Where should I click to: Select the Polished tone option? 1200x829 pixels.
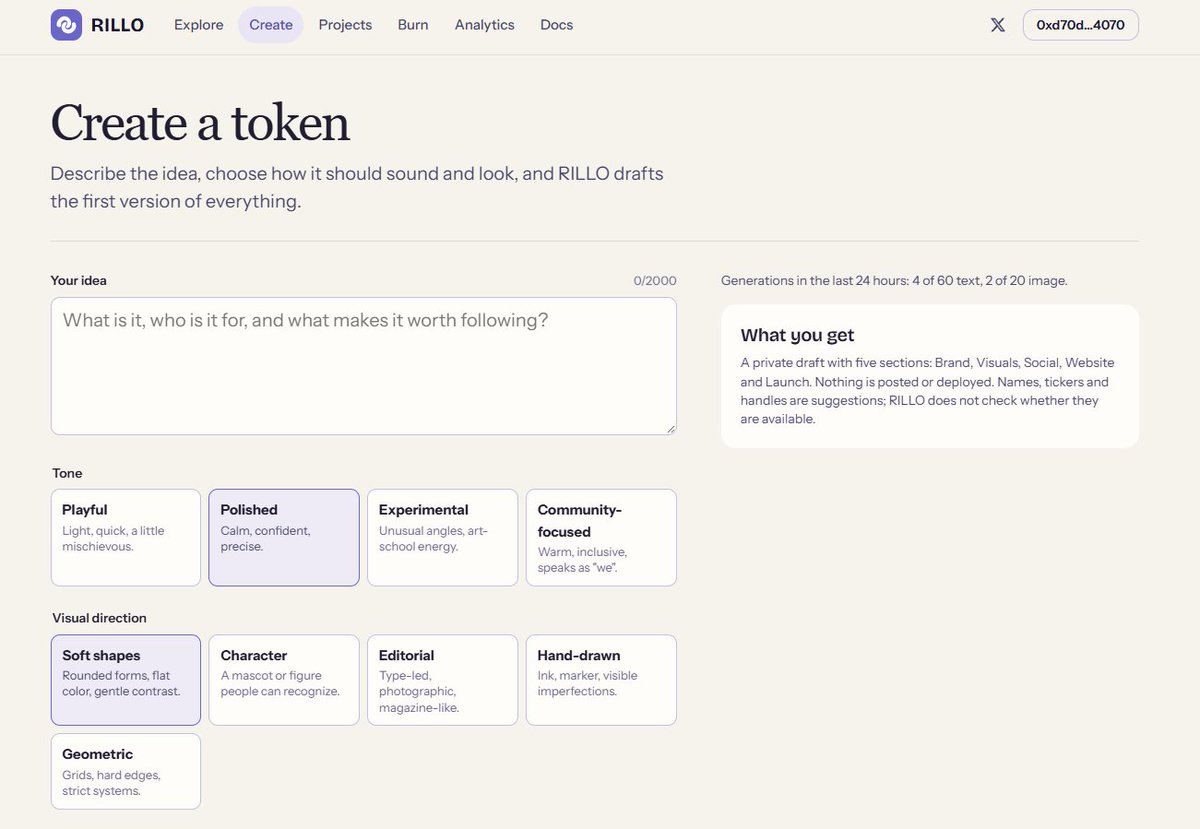point(284,537)
